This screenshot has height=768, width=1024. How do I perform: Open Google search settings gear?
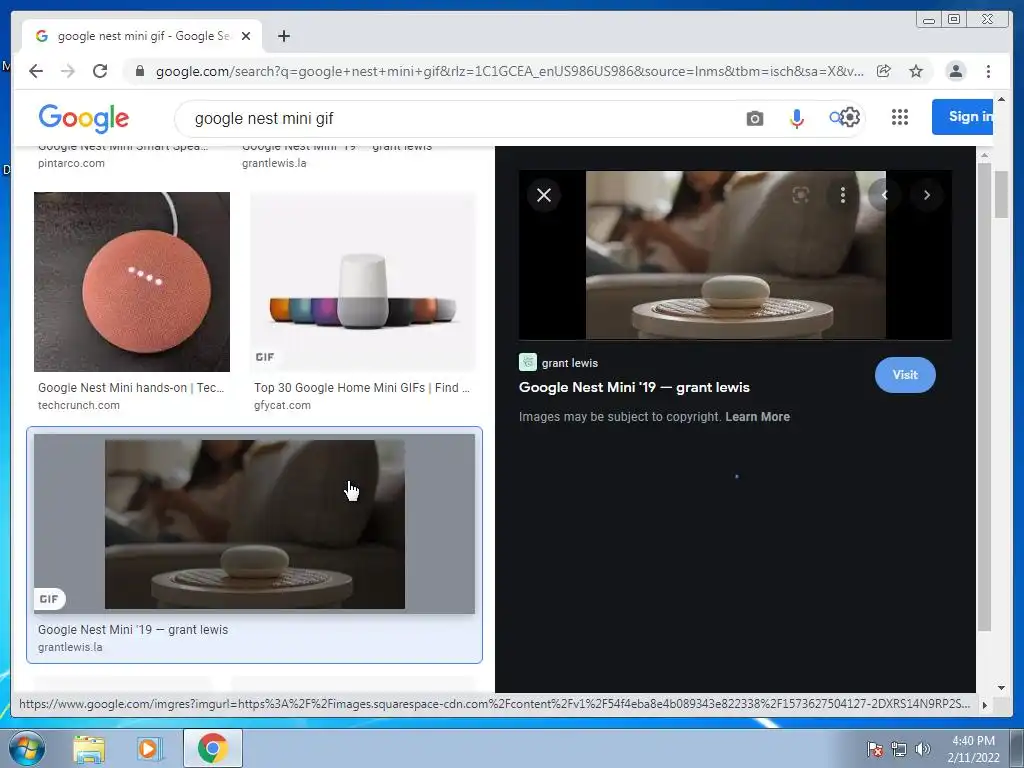849,118
